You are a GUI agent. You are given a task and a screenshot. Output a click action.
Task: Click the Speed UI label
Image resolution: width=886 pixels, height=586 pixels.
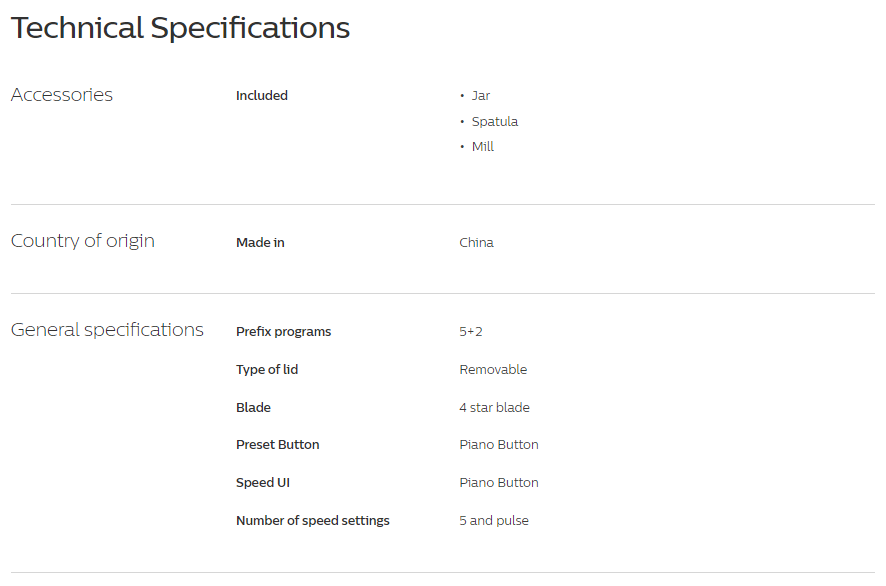tap(263, 483)
